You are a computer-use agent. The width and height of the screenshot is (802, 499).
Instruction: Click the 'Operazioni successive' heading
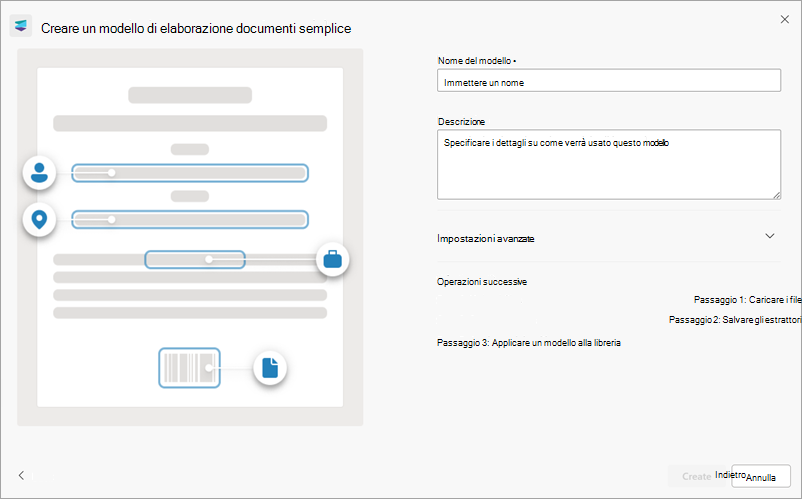[x=482, y=282]
